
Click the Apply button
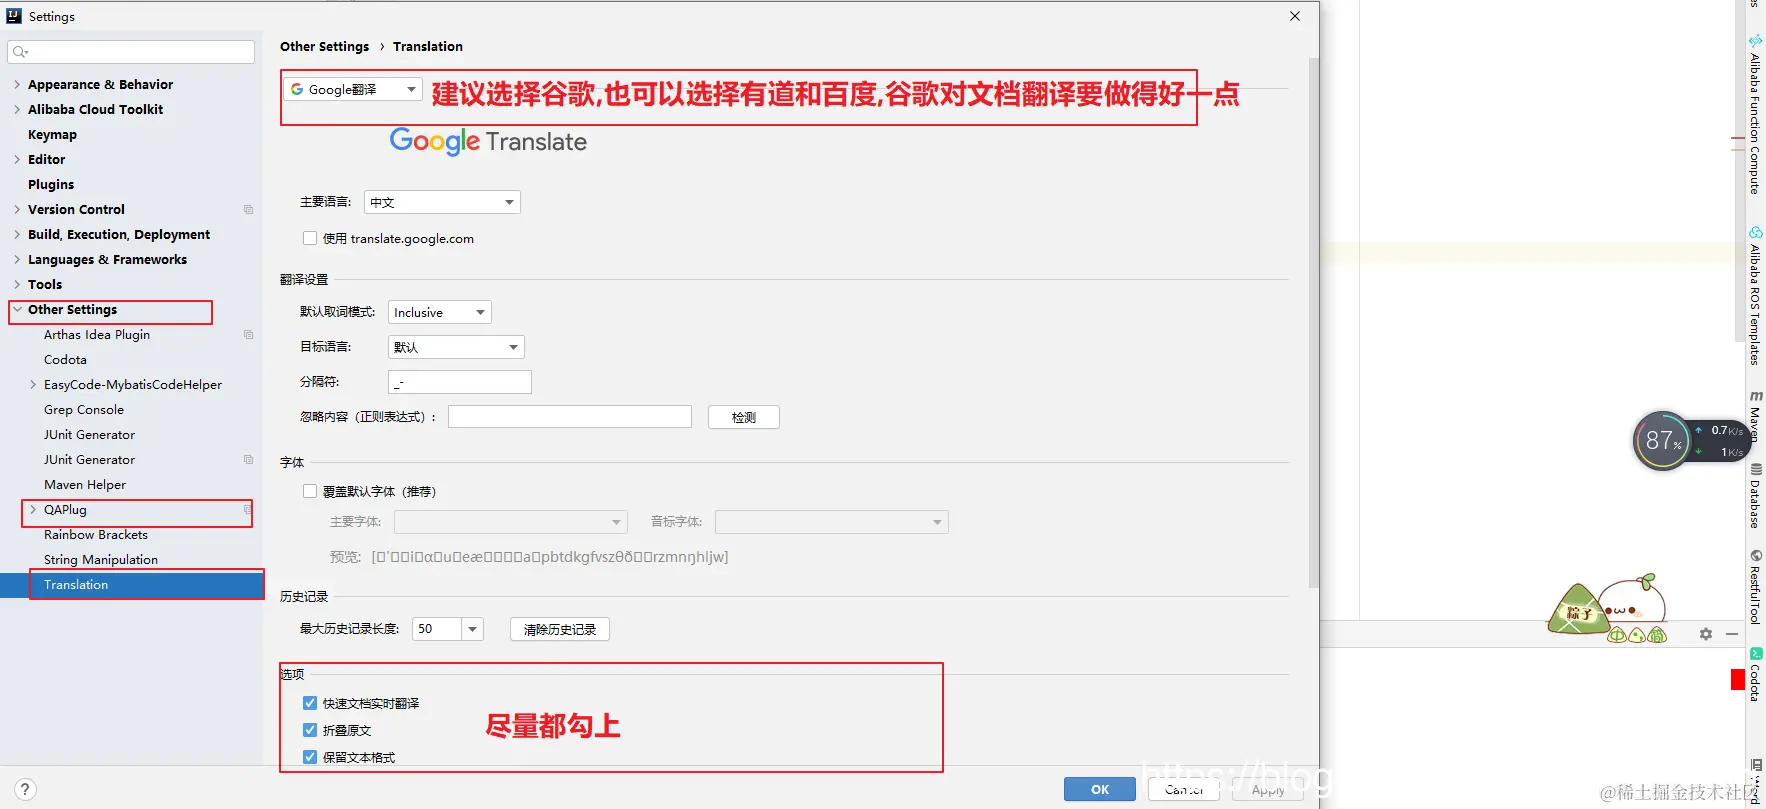pos(1268,789)
